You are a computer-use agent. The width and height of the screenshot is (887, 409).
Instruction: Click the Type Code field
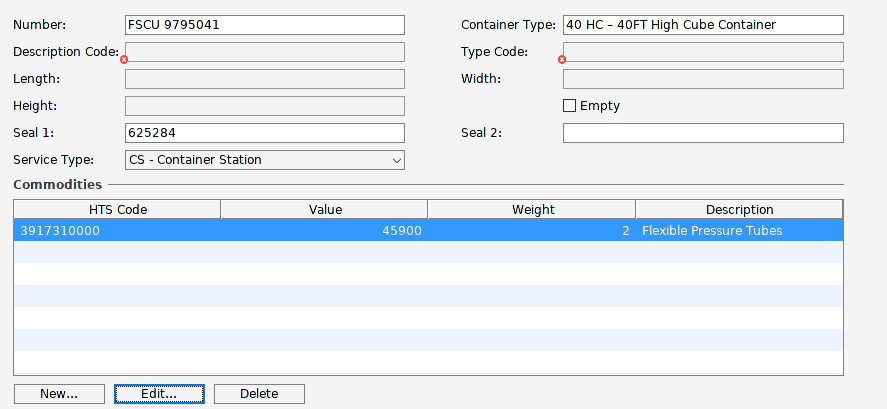pyautogui.click(x=702, y=52)
